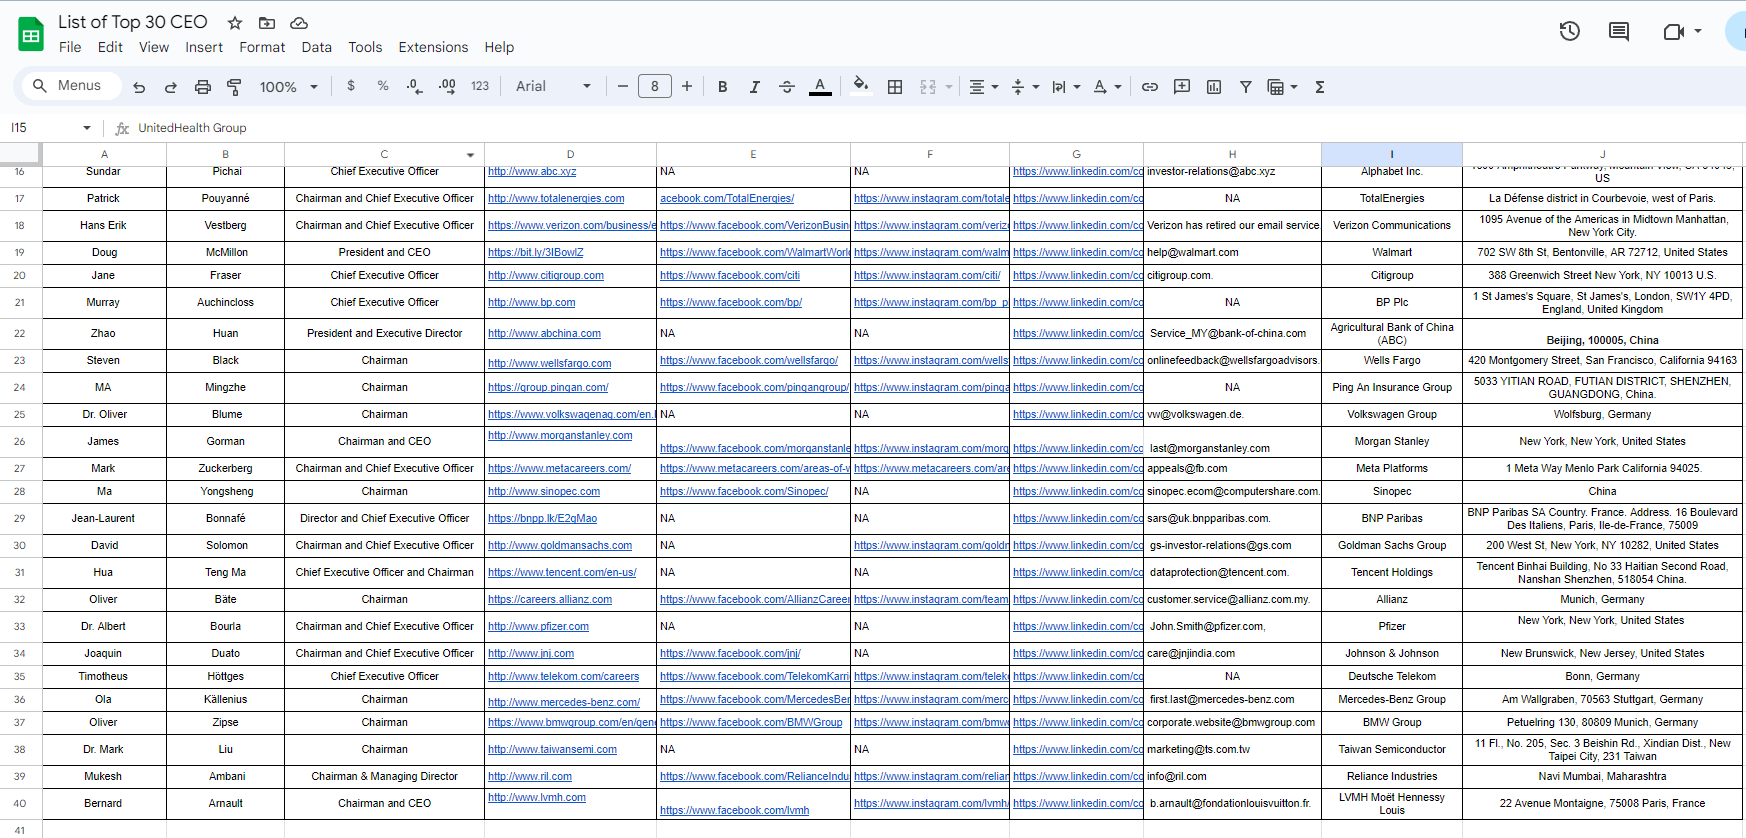Open the comments panel icon
The image size is (1746, 838).
[1619, 31]
